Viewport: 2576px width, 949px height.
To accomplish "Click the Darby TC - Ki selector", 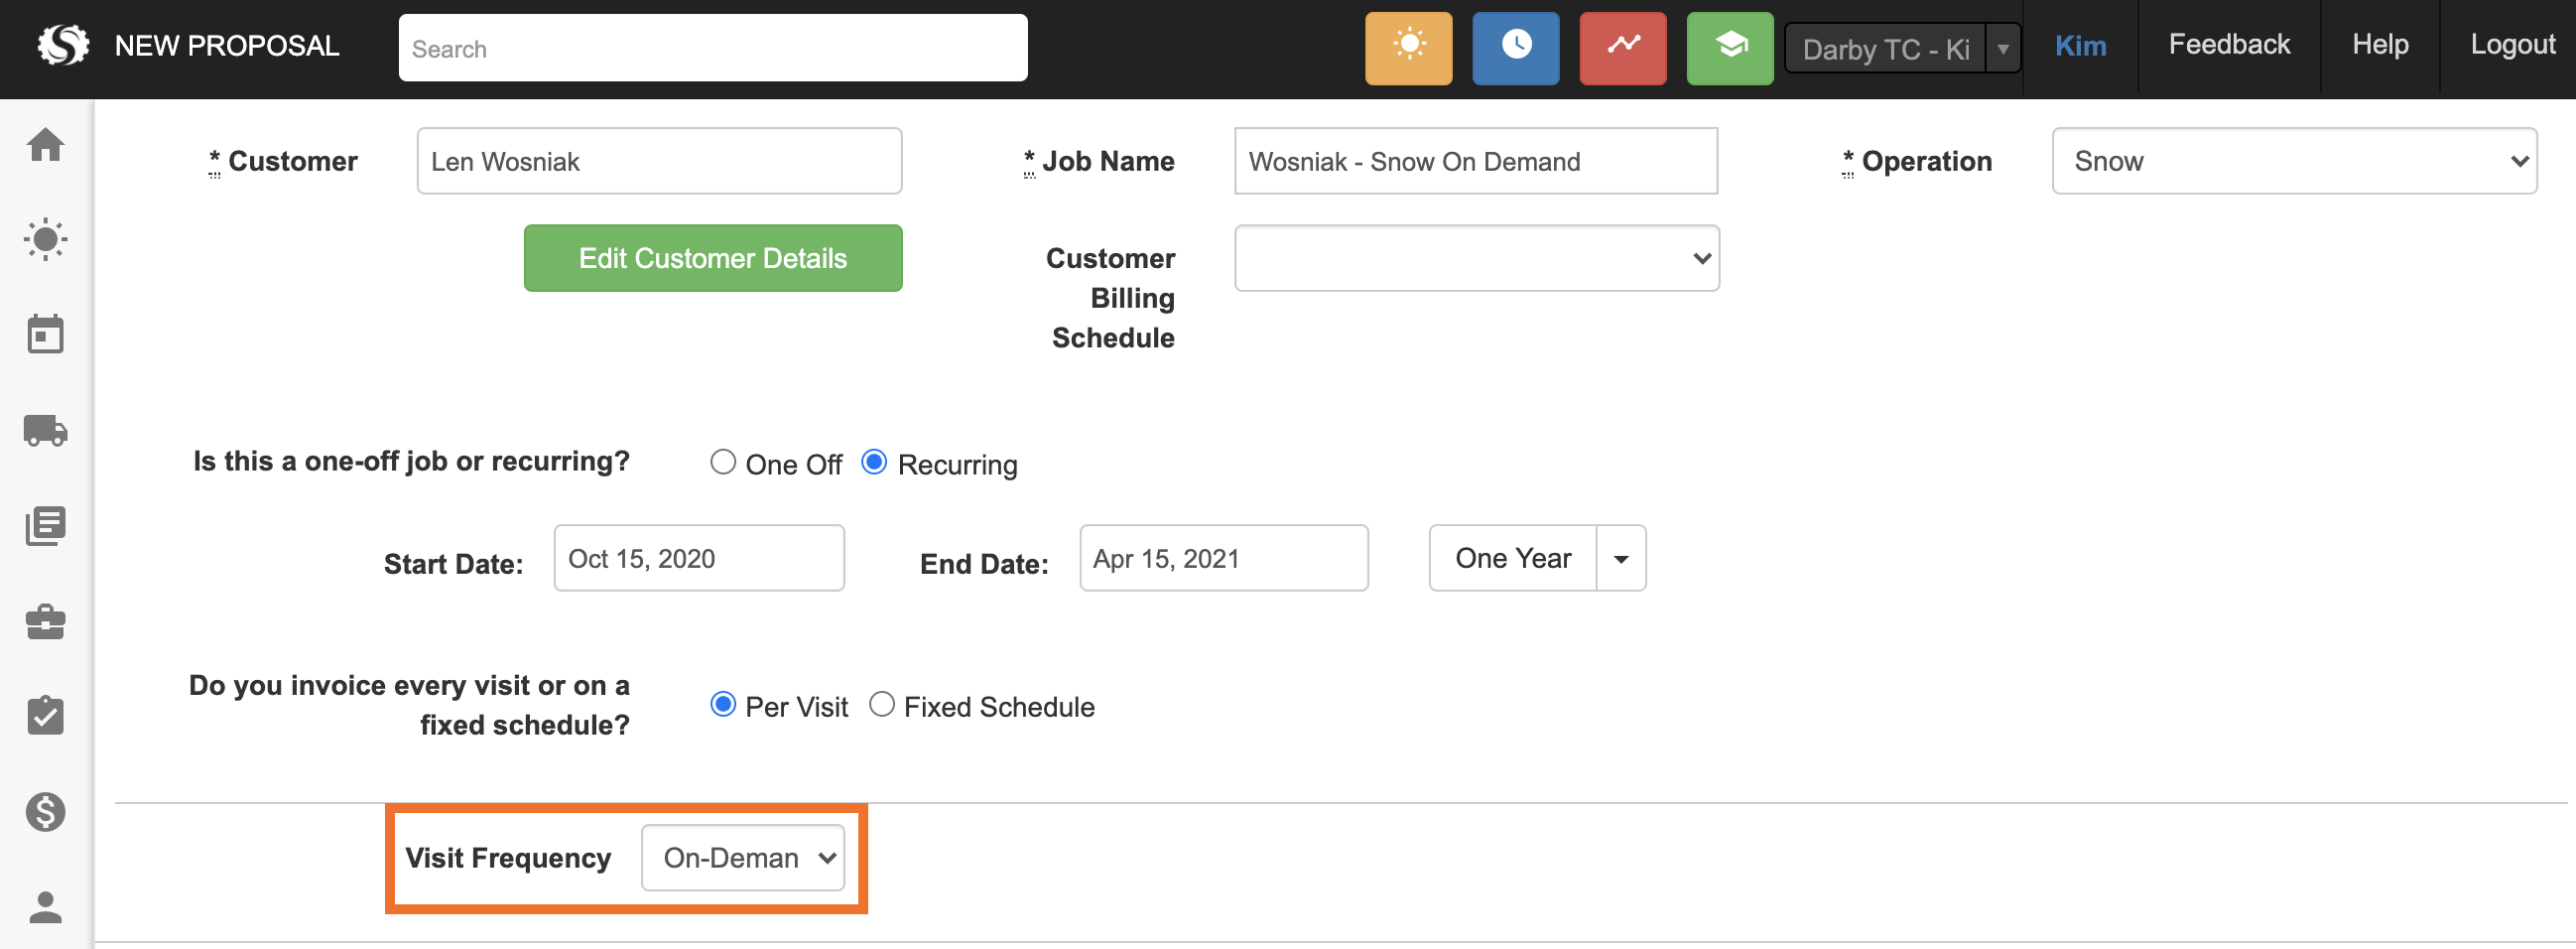I will click(1885, 48).
